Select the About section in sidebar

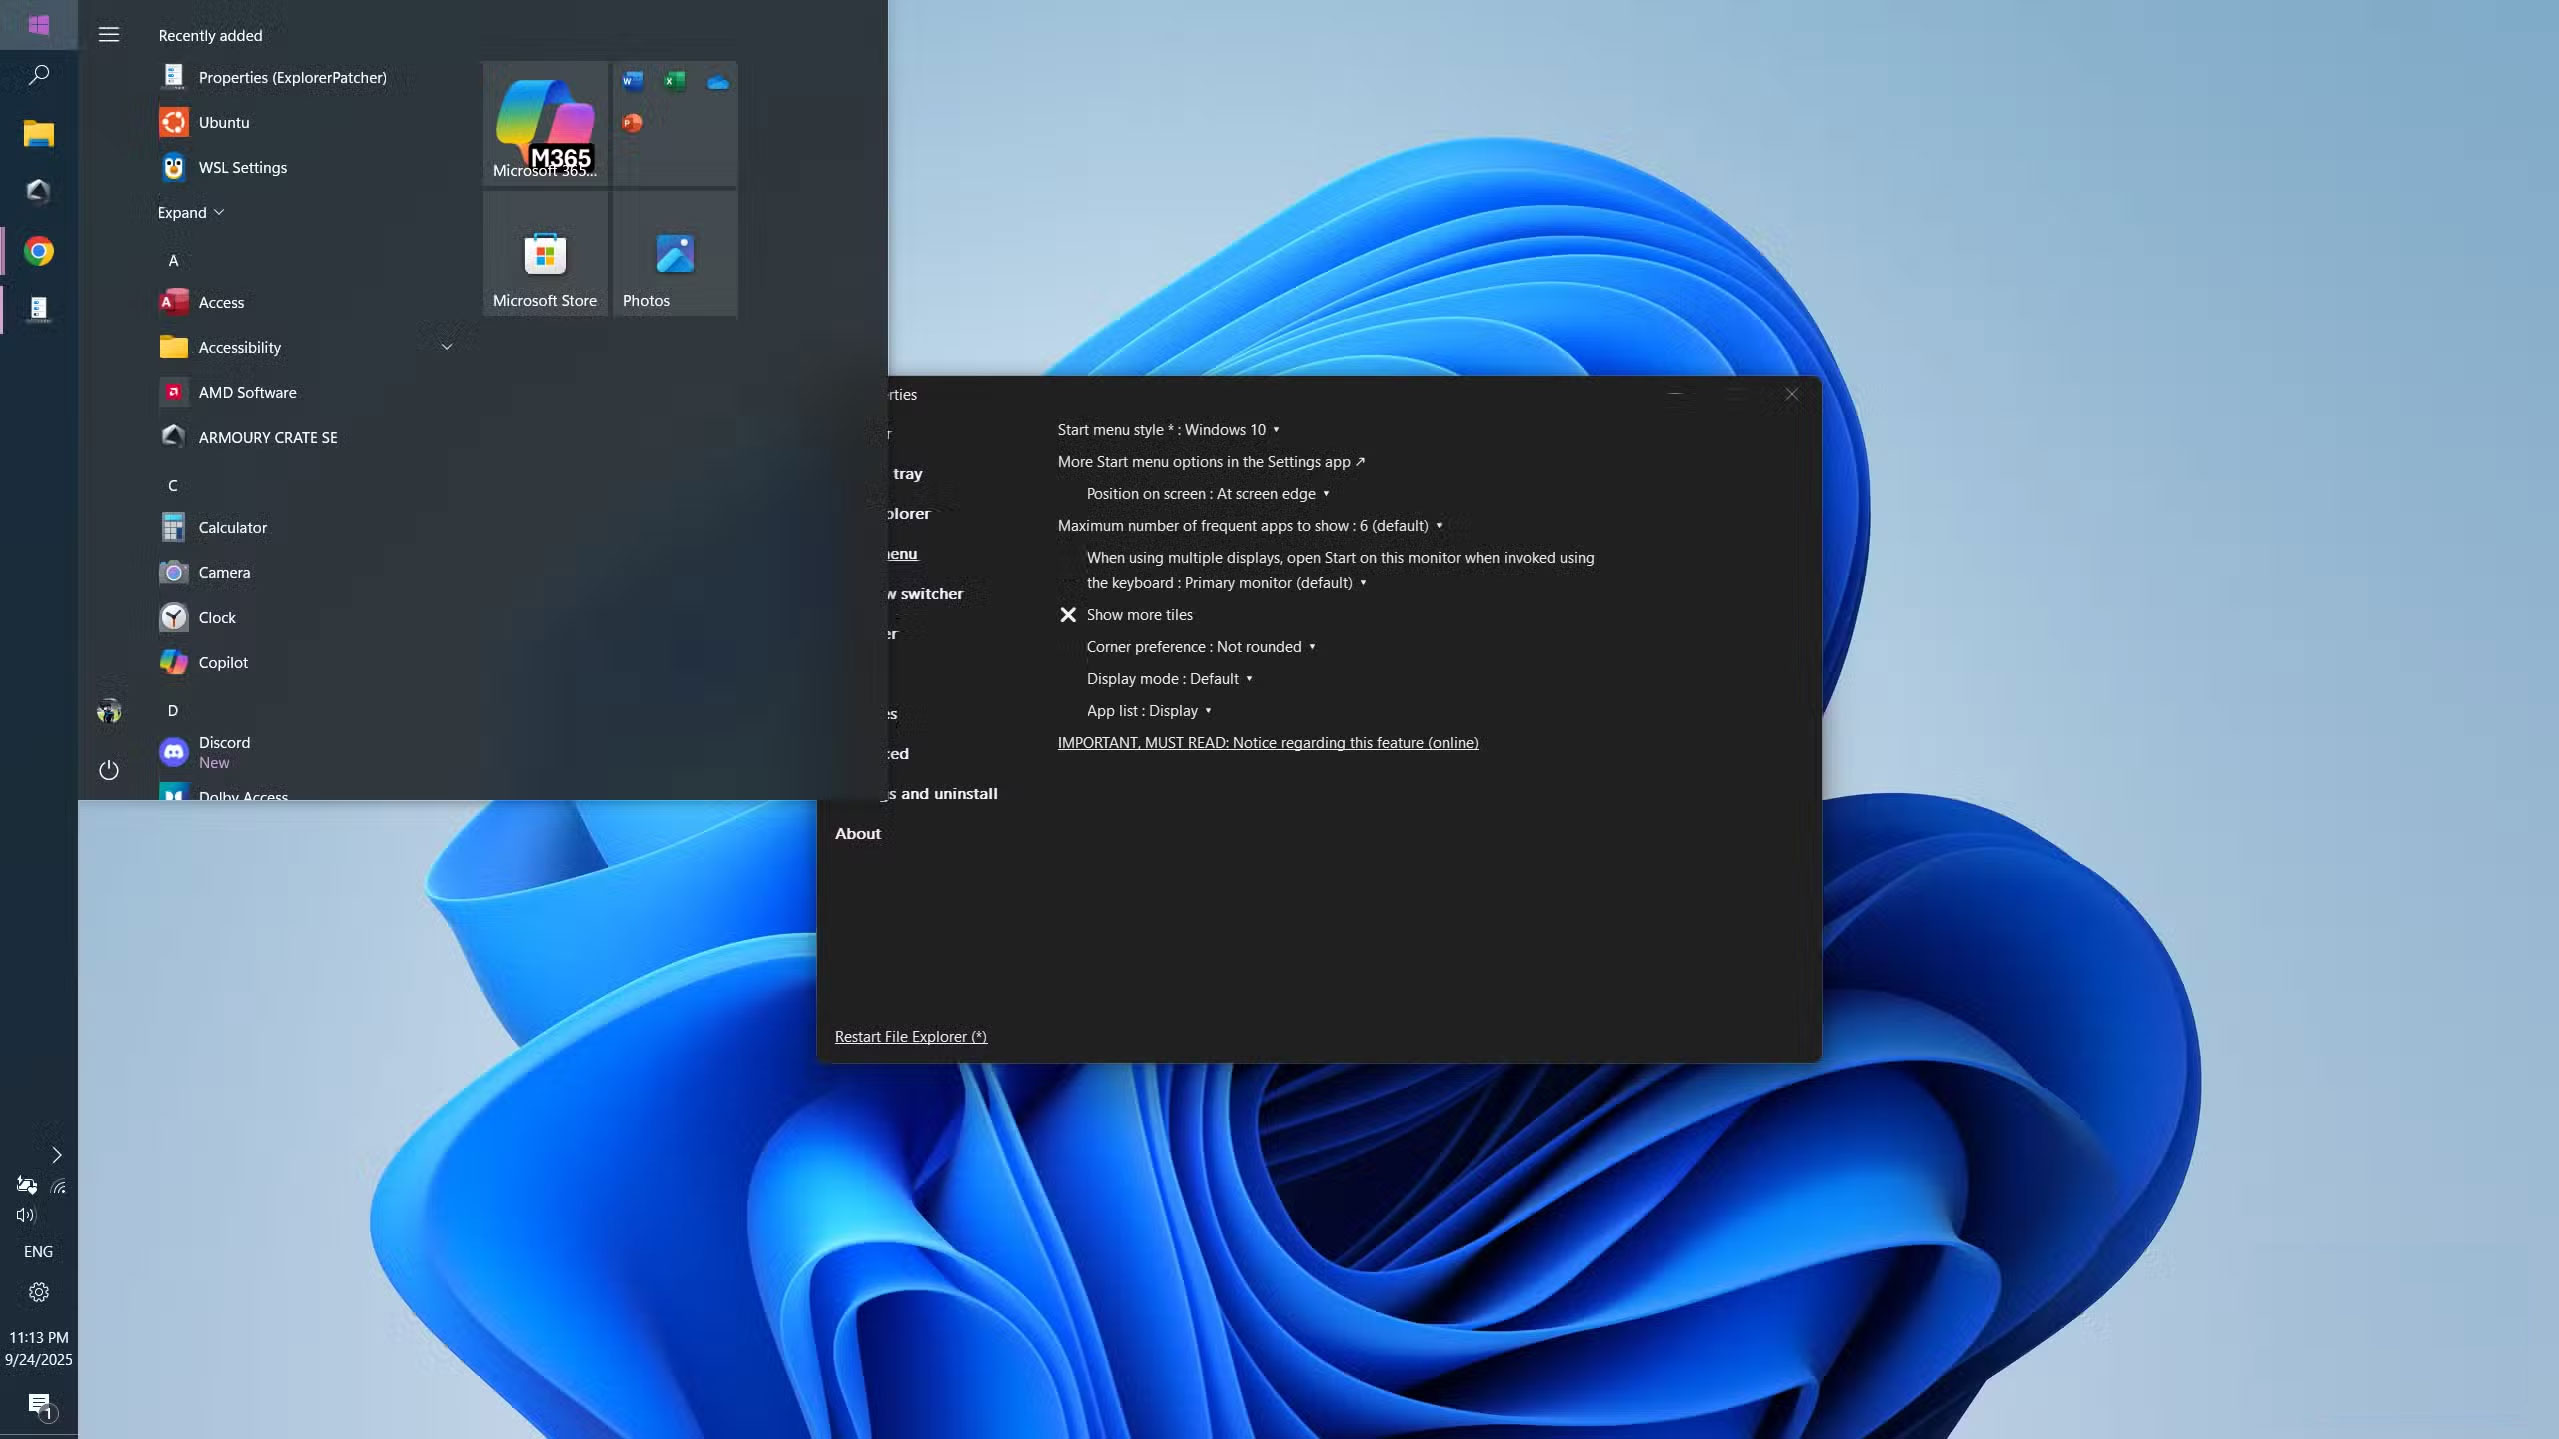[x=857, y=833]
